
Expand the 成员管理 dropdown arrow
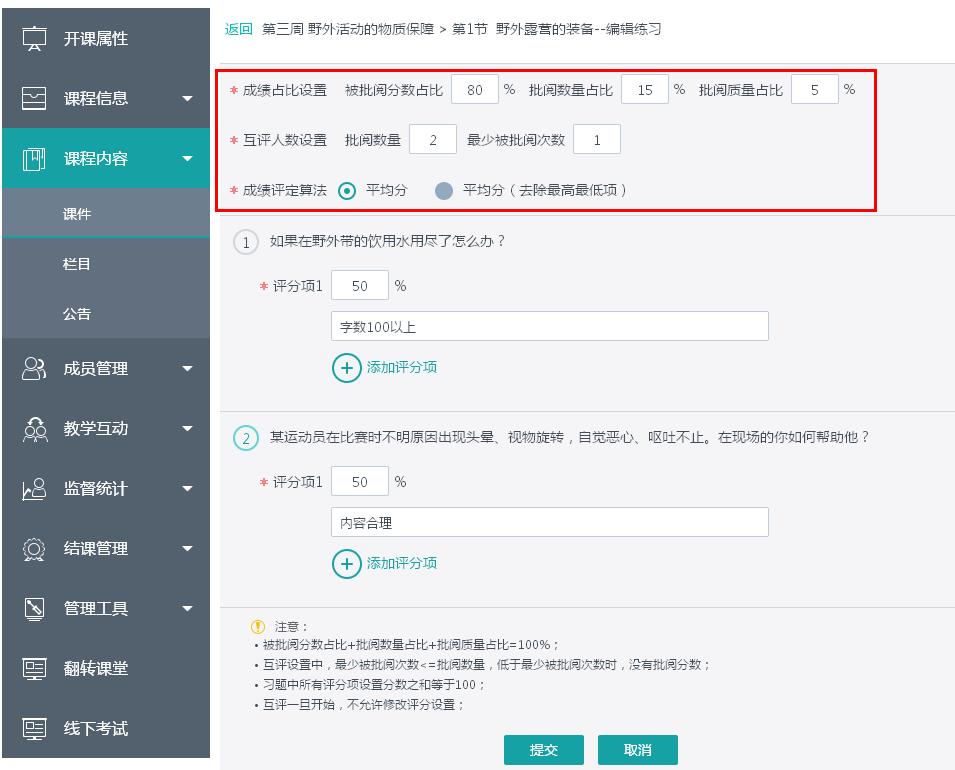coord(187,369)
